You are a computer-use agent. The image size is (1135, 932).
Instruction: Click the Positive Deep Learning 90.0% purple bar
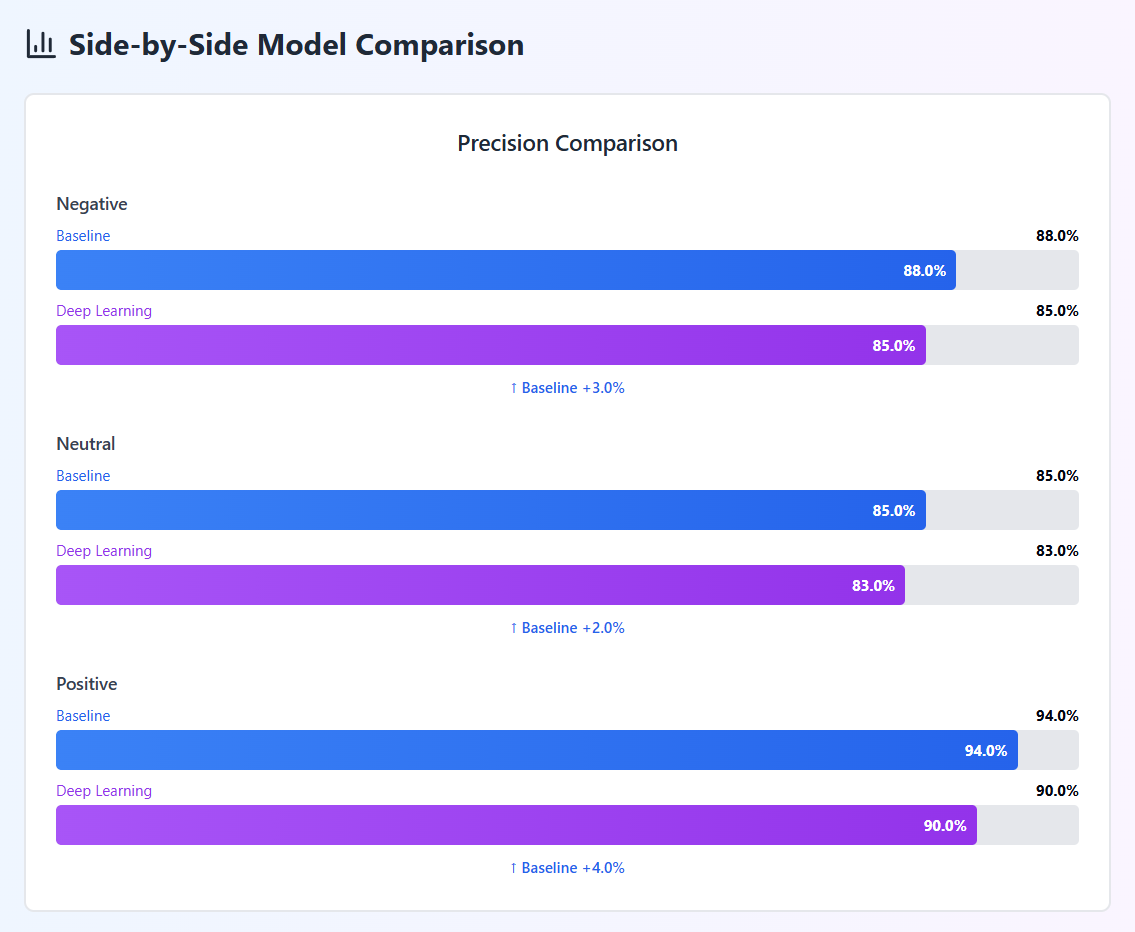click(x=516, y=825)
